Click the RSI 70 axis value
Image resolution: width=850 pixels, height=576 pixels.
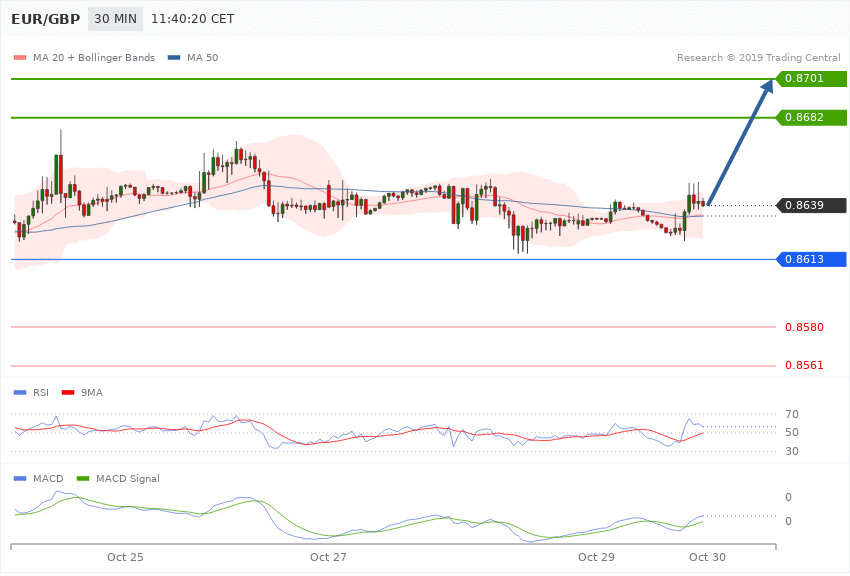[791, 415]
